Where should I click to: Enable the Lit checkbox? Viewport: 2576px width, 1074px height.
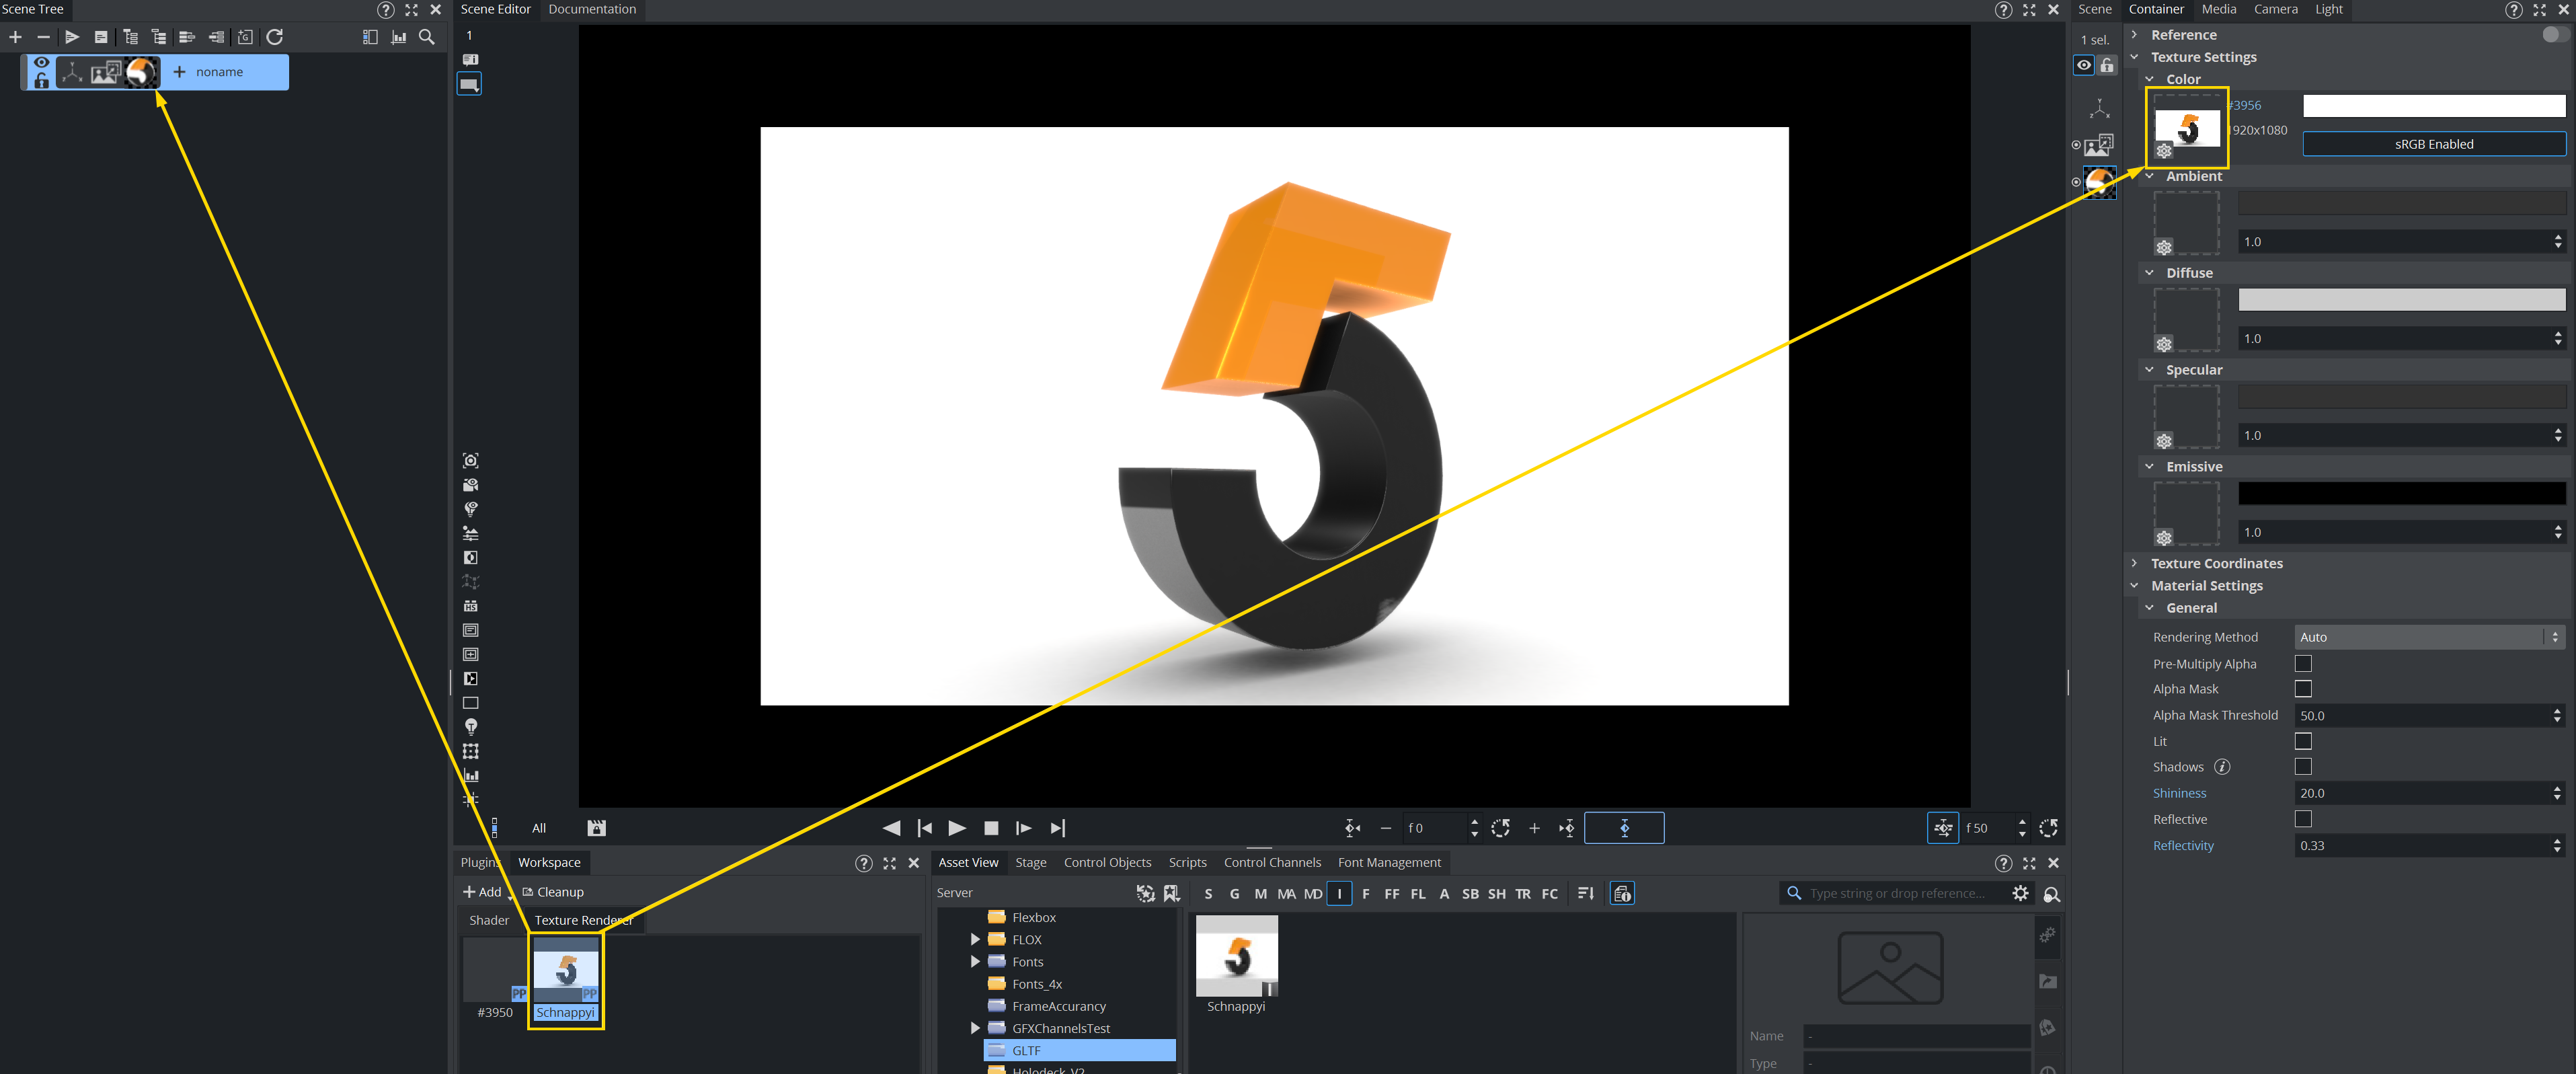point(2303,741)
